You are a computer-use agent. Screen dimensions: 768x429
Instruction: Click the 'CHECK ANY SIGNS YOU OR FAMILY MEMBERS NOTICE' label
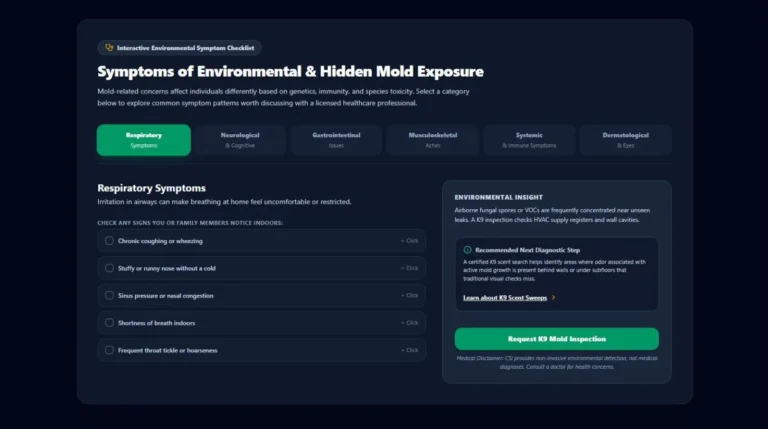pos(190,223)
